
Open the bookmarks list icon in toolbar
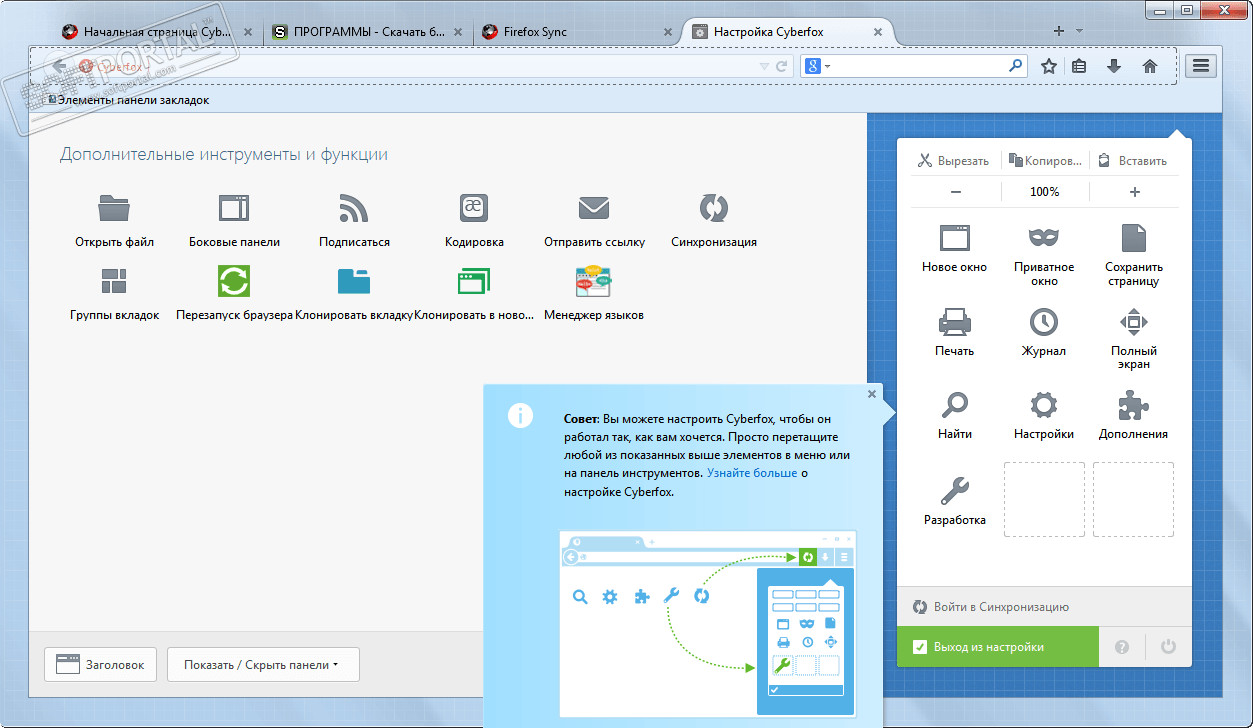1079,66
